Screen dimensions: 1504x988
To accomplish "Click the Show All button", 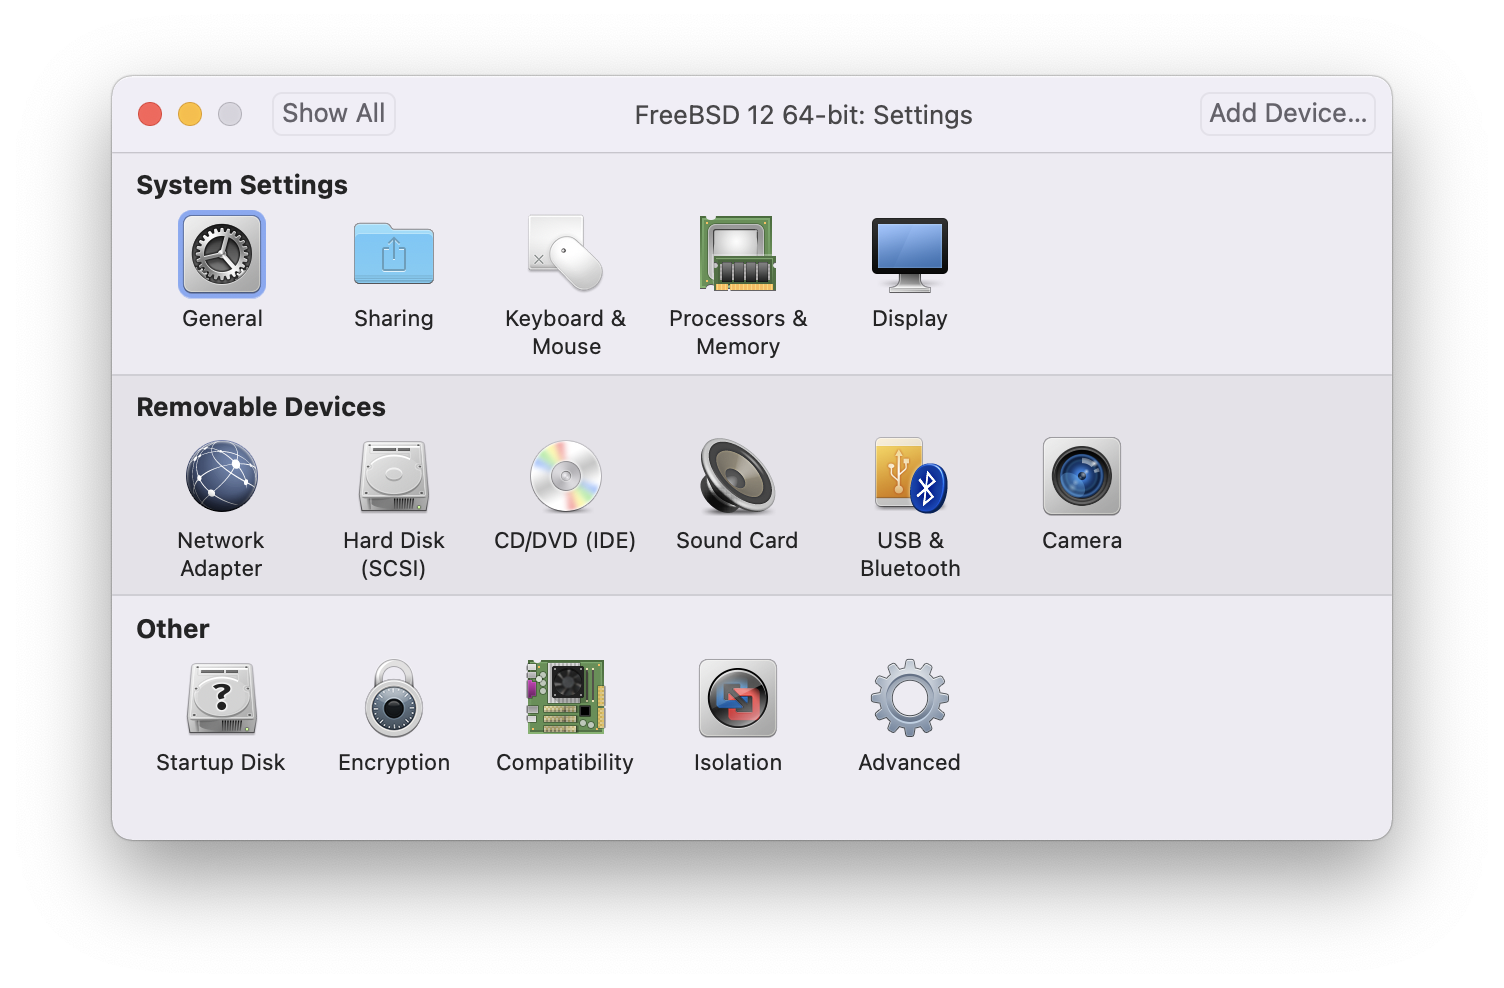I will click(333, 113).
